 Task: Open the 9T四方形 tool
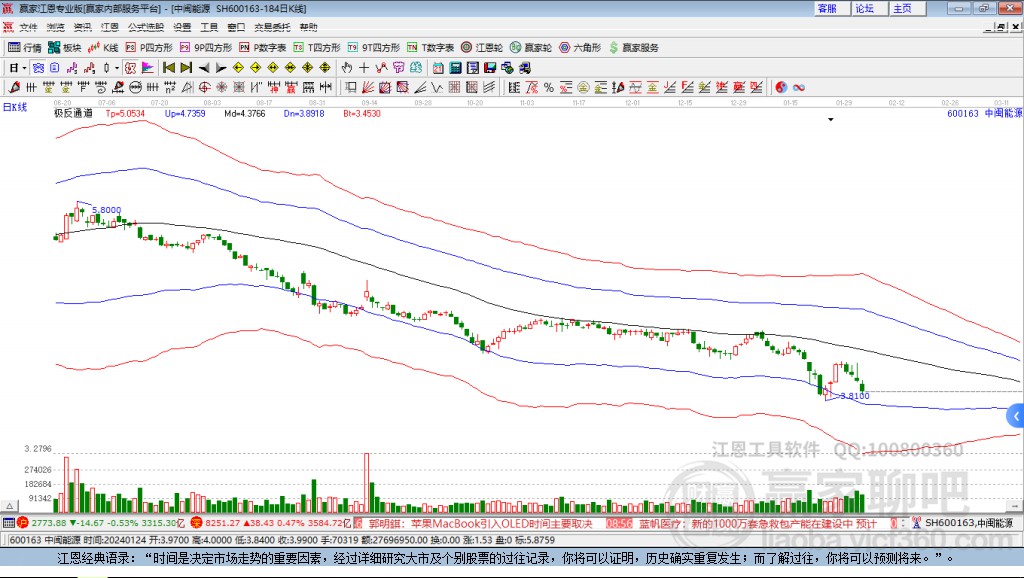[374, 48]
